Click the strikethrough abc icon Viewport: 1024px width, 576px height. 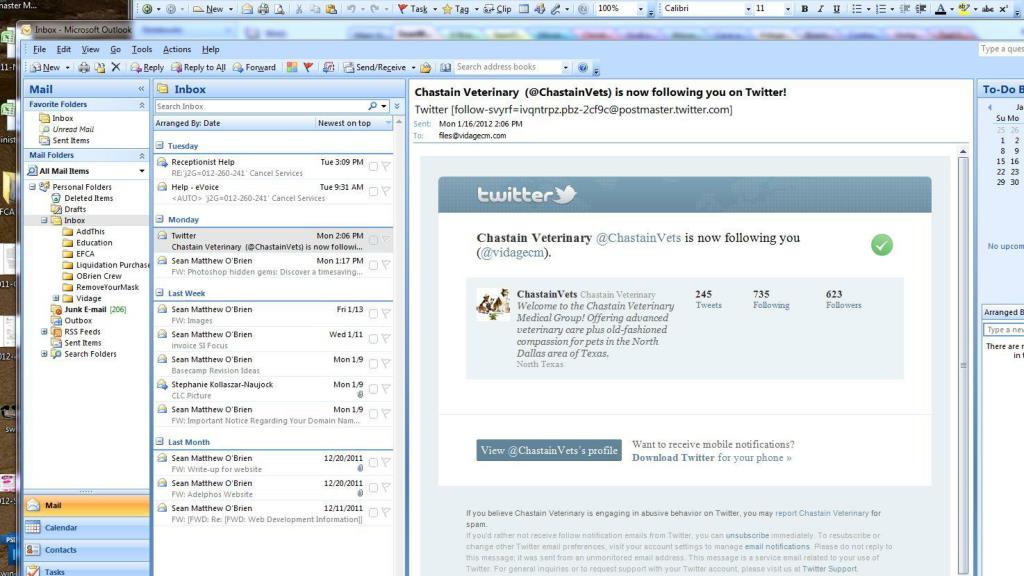(988, 8)
